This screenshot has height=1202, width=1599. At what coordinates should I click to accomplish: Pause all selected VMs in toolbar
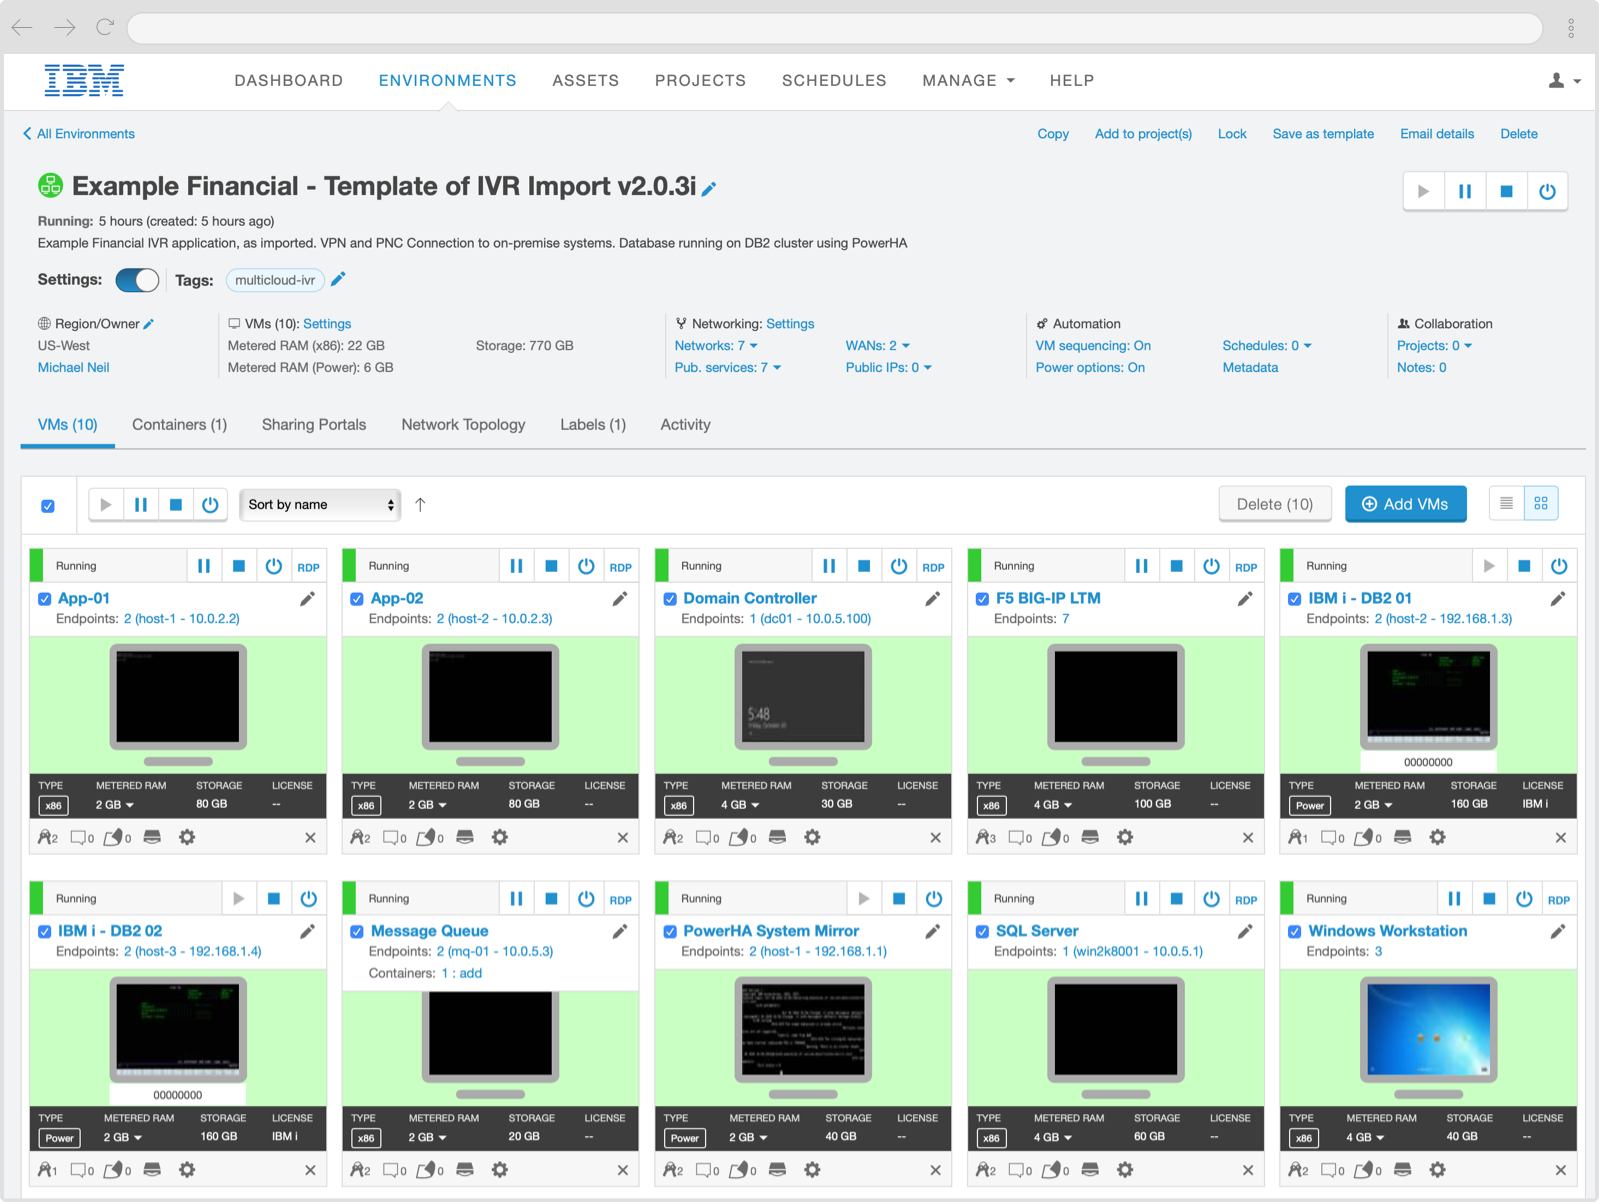pos(141,505)
